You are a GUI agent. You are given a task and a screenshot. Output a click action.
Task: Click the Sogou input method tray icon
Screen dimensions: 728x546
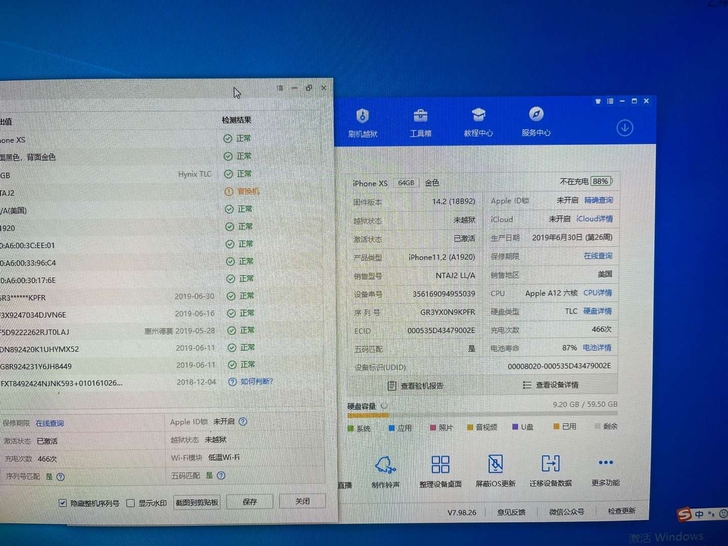coord(684,514)
